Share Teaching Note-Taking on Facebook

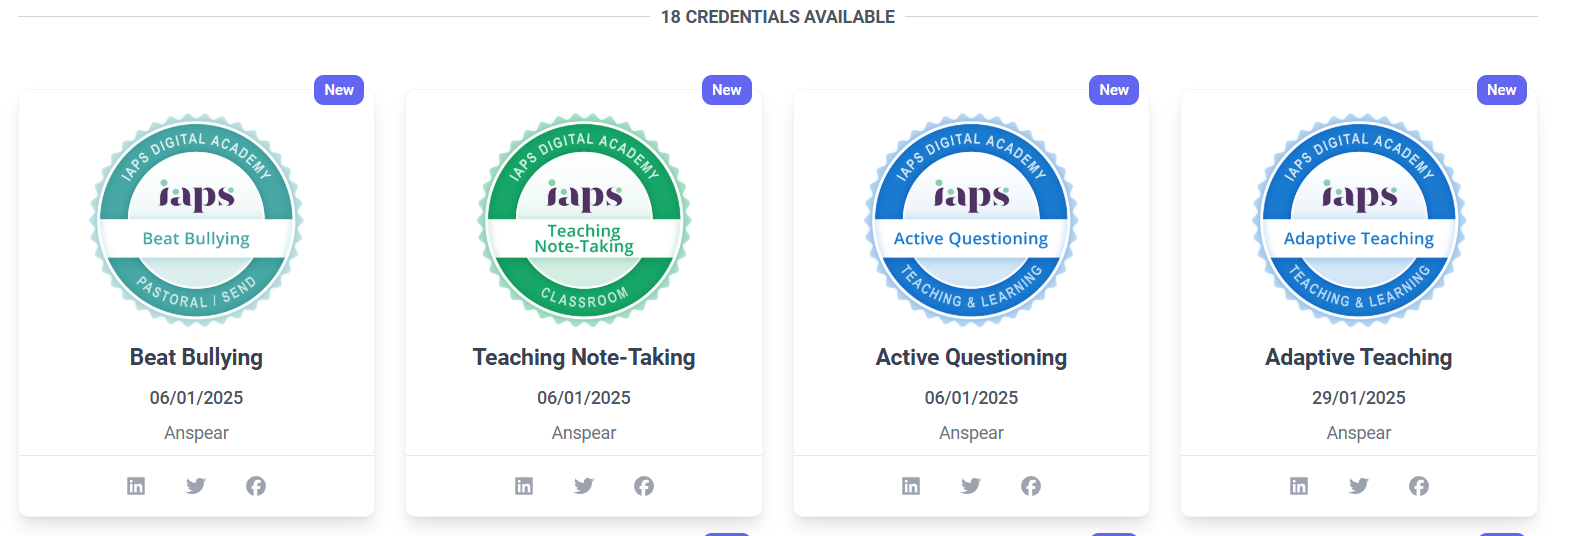point(644,486)
